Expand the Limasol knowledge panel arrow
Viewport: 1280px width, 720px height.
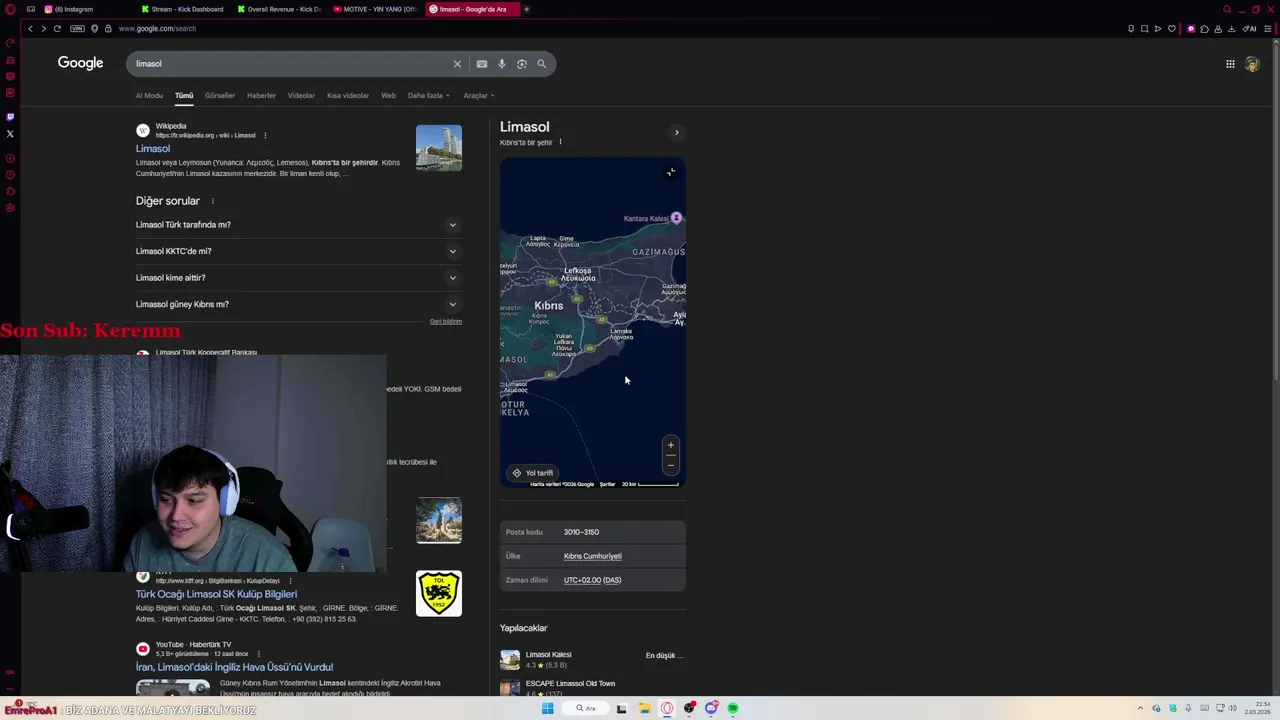(676, 133)
